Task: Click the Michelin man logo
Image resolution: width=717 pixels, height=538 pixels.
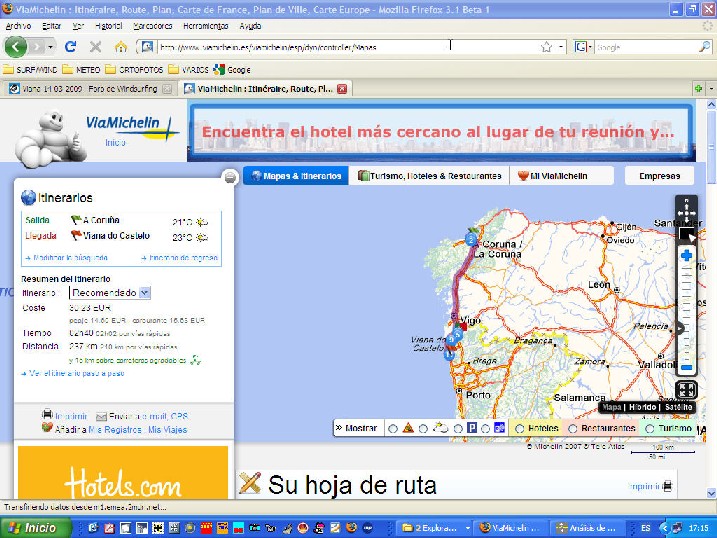Action: 49,138
